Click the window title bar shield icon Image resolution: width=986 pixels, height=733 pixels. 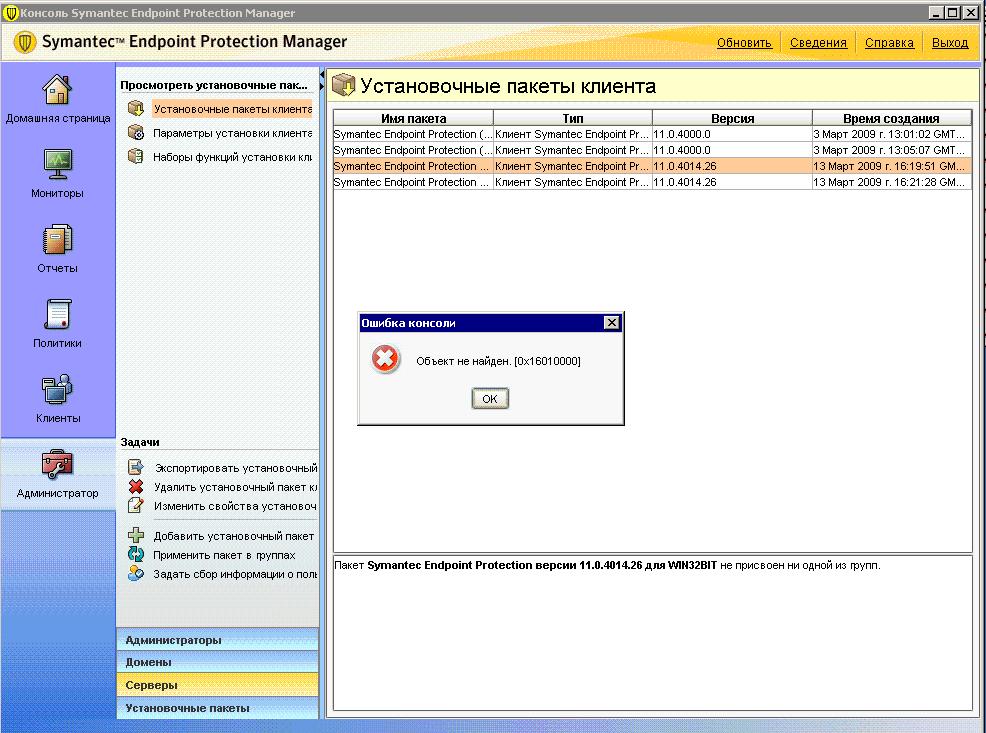(x=10, y=13)
